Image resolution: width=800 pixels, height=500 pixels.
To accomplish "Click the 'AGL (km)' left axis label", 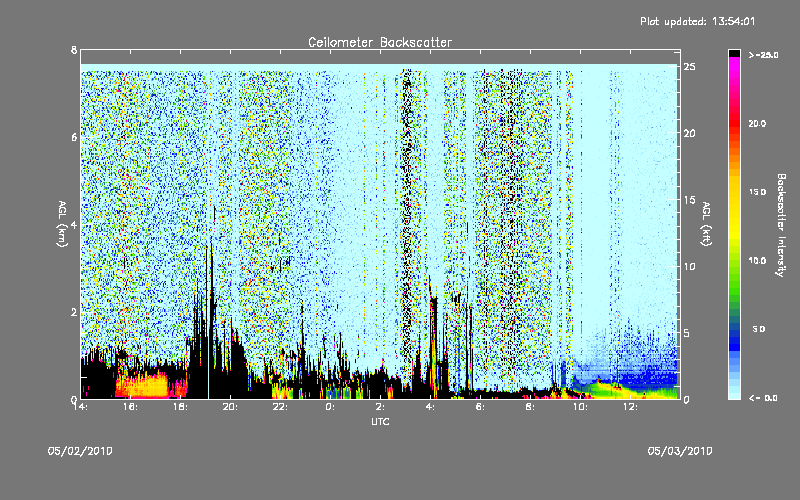I will (62, 224).
